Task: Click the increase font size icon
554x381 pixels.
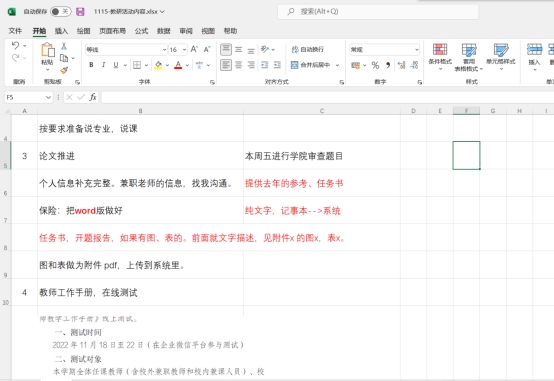Action: 194,49
